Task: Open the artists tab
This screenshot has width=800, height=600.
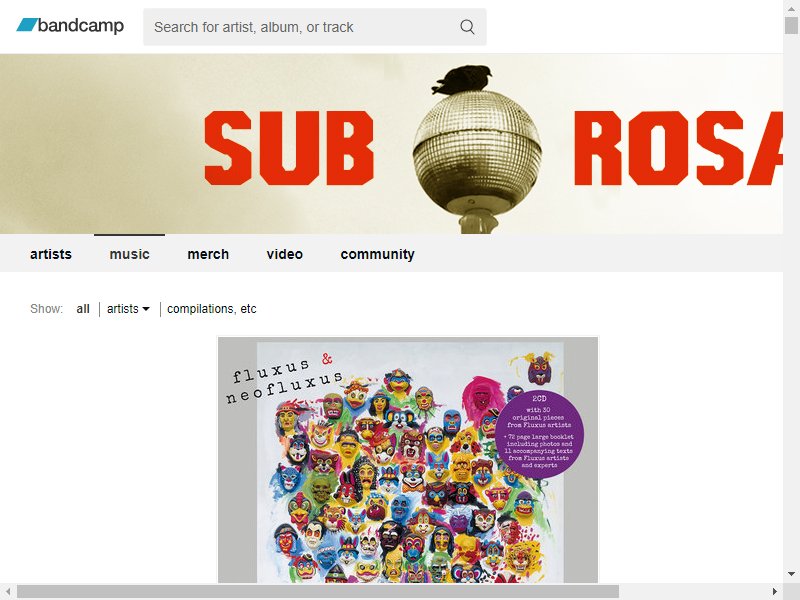Action: tap(51, 254)
